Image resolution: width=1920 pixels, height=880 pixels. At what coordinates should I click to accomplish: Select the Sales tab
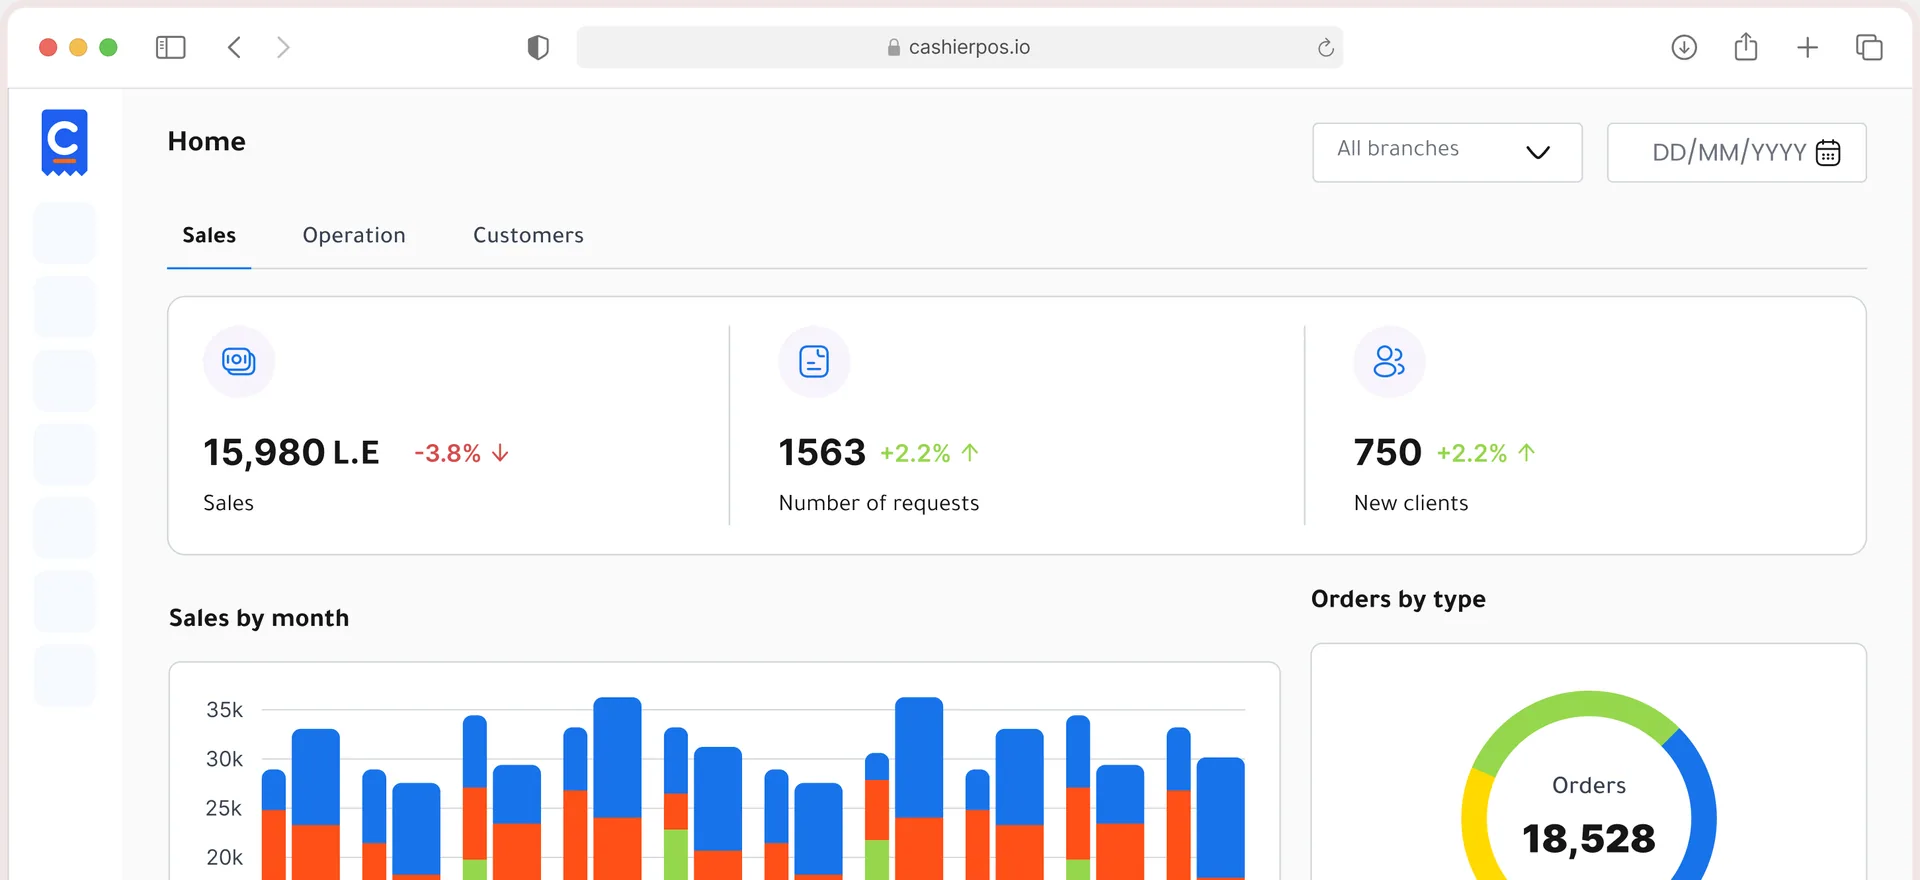(209, 235)
